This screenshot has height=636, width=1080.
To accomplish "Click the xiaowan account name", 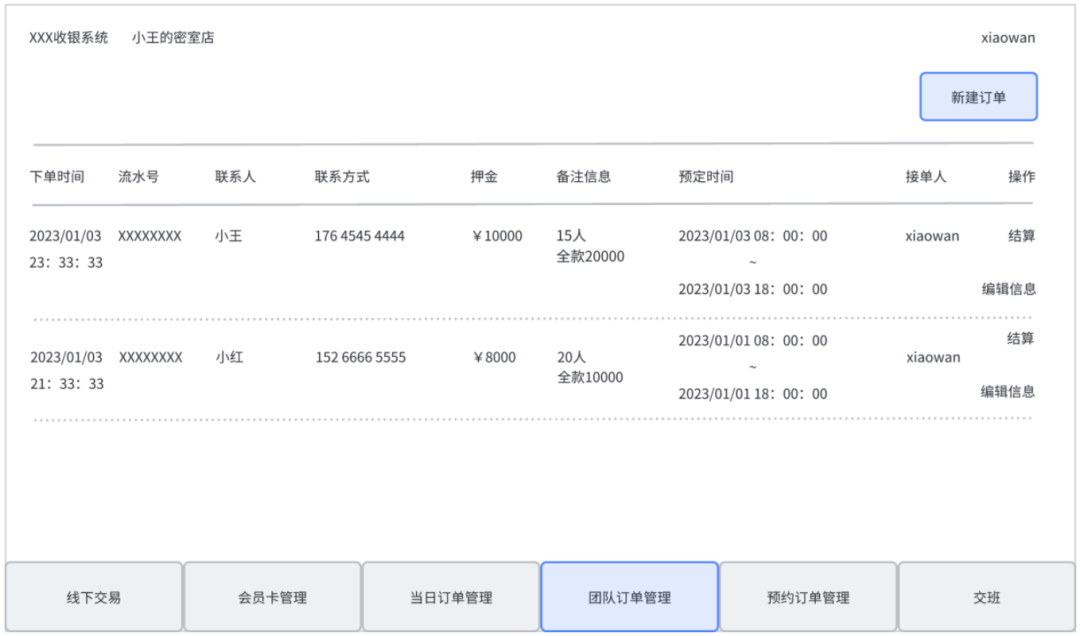I will 1008,37.
